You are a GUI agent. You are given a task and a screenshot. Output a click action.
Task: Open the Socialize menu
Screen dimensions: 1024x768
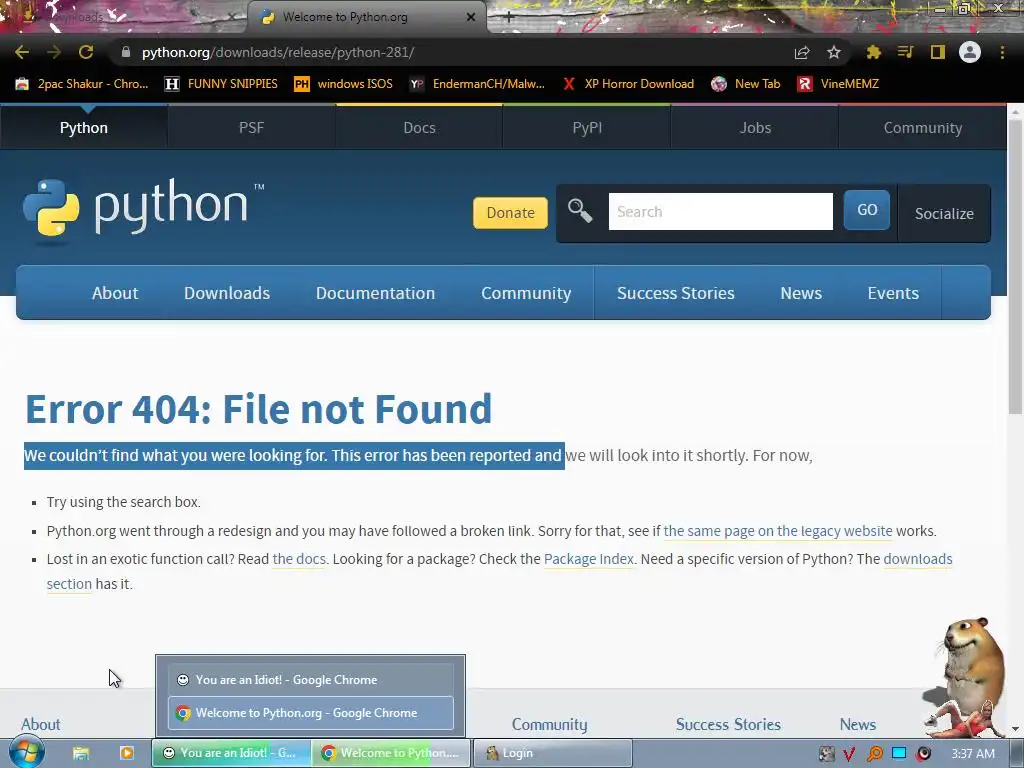pyautogui.click(x=944, y=214)
